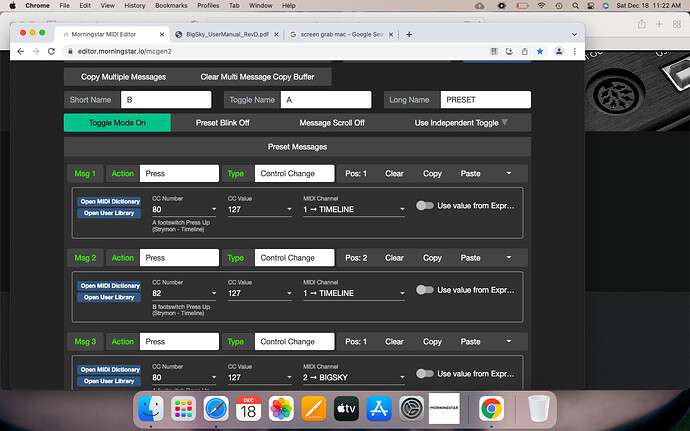Open Msg 3 MIDI Channel BIGSKY dropdown
The width and height of the screenshot is (690, 431).
354,378
